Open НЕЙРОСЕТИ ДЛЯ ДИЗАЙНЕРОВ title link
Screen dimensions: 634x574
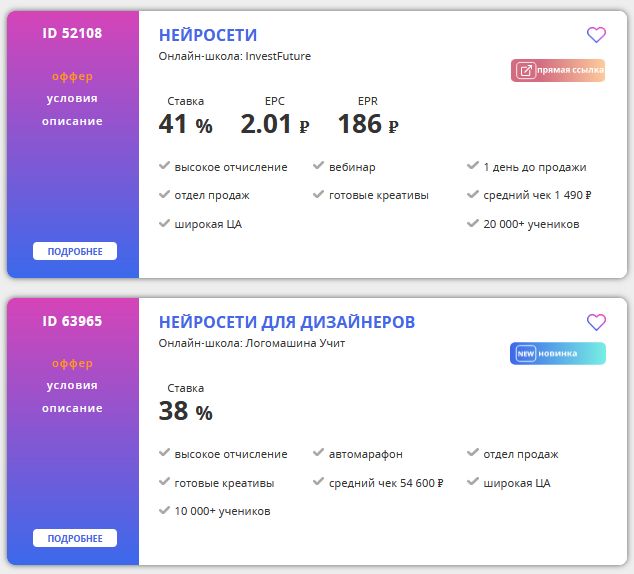point(287,322)
